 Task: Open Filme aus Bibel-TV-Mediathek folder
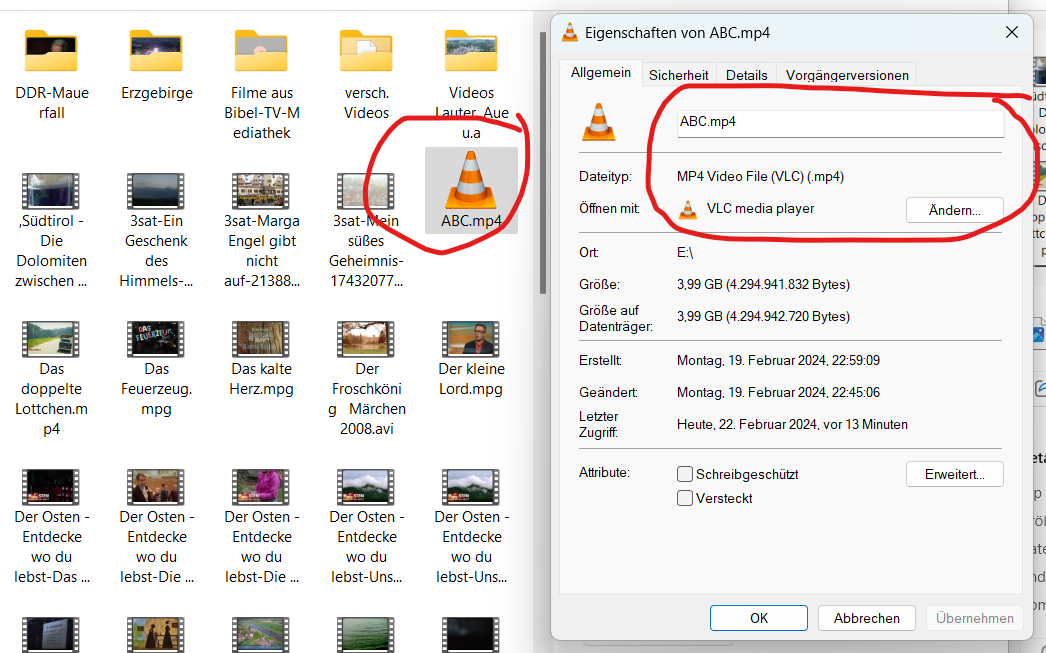261,49
